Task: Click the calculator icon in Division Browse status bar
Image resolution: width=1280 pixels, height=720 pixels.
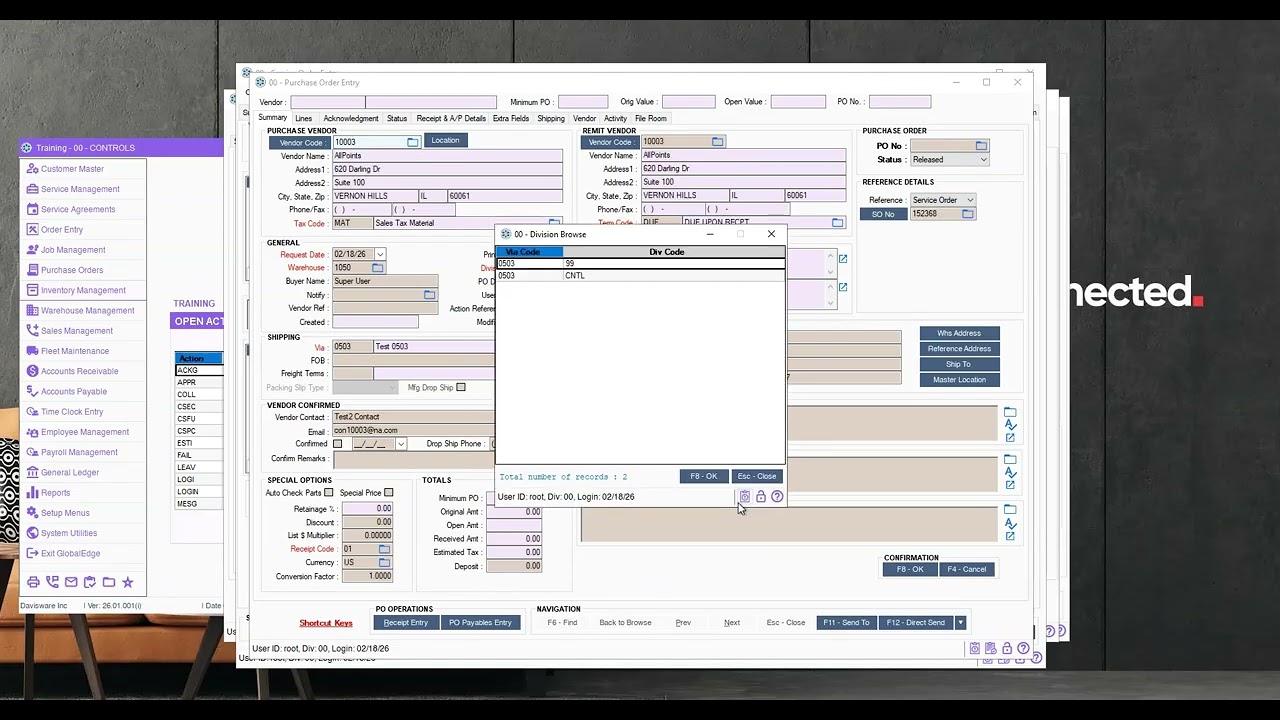Action: pyautogui.click(x=745, y=497)
